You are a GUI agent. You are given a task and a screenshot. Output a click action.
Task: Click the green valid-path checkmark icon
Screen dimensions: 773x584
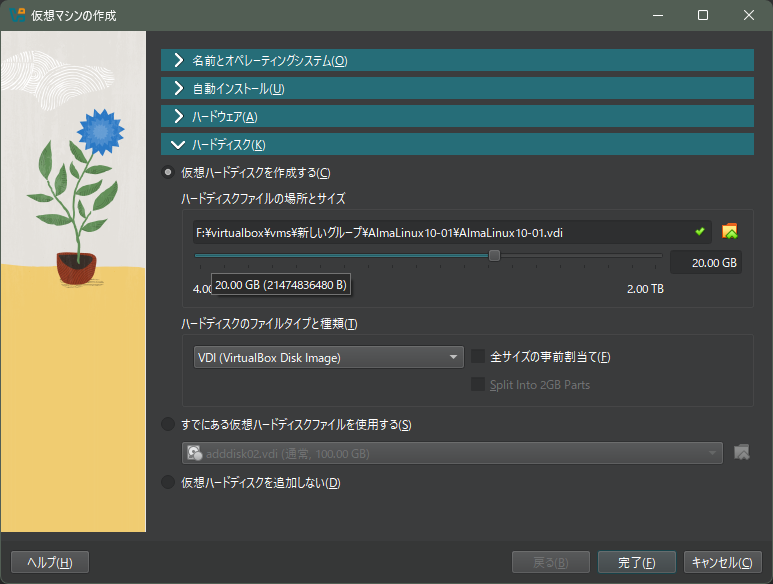(700, 232)
